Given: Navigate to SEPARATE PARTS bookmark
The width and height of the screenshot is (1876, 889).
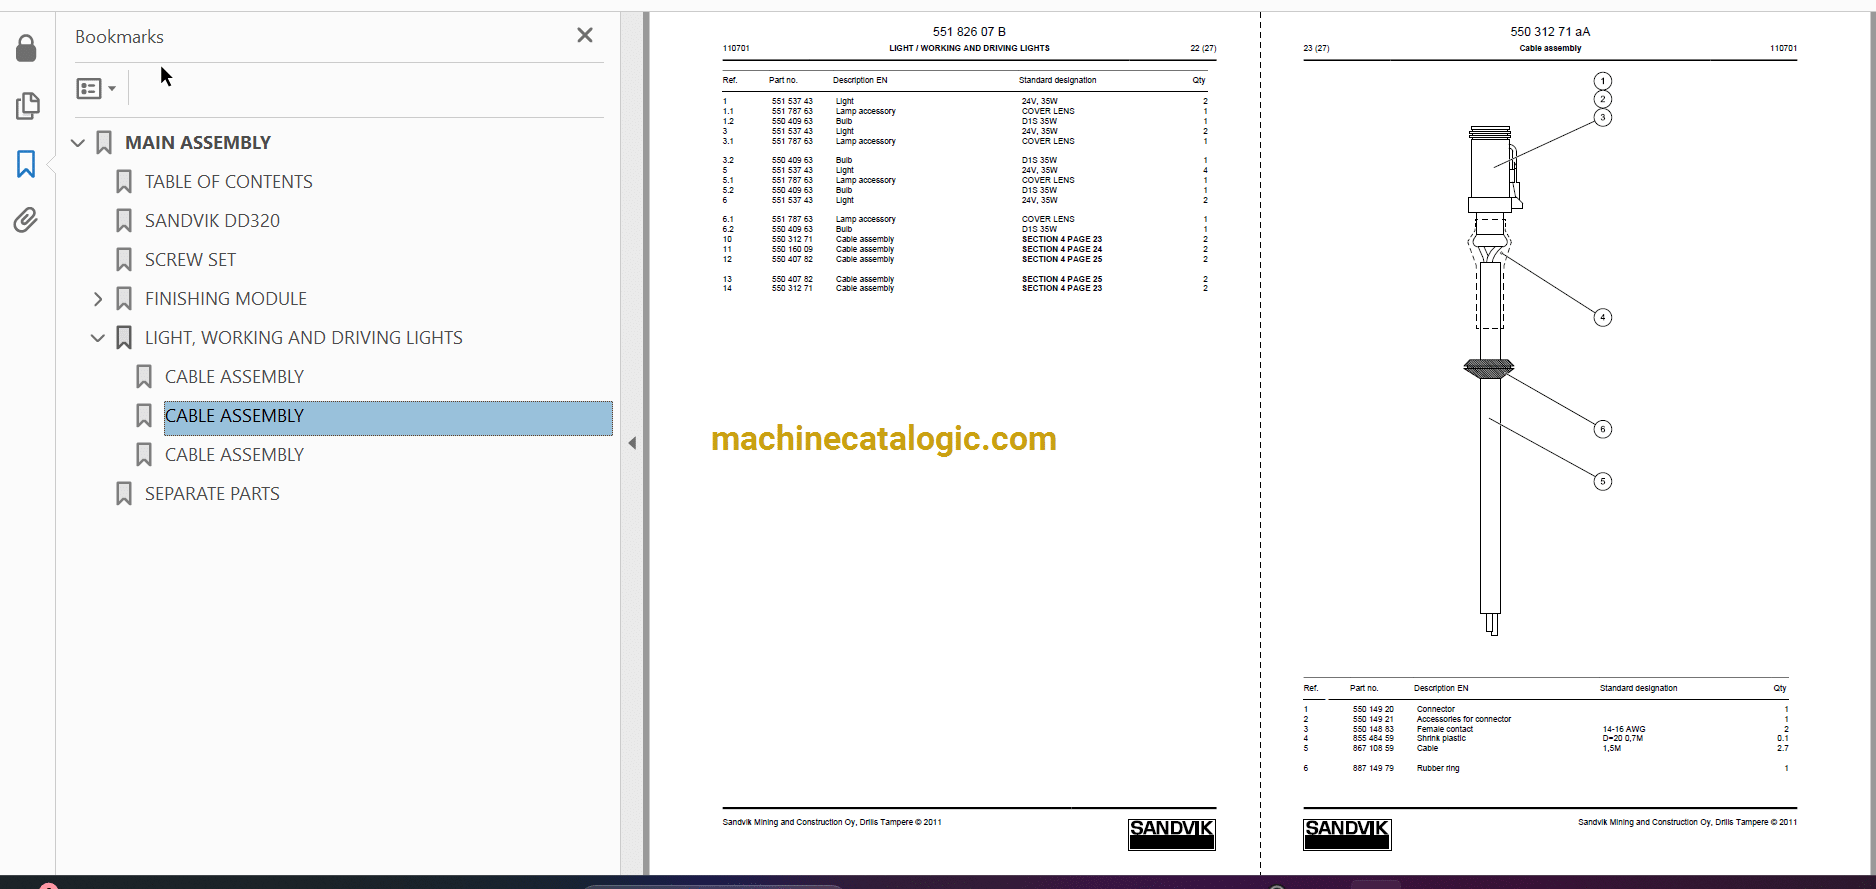Looking at the screenshot, I should coord(212,494).
